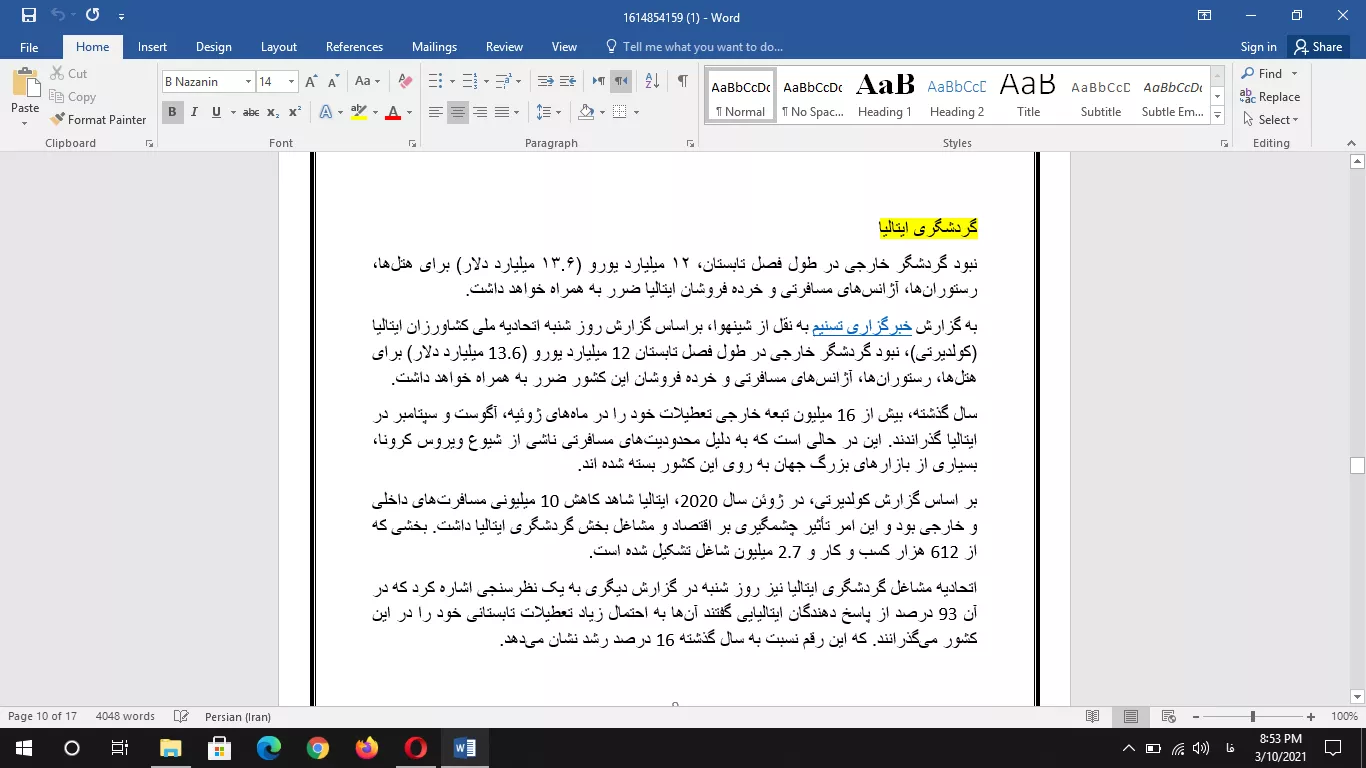Click the Tell me what you want to do box

coord(694,47)
